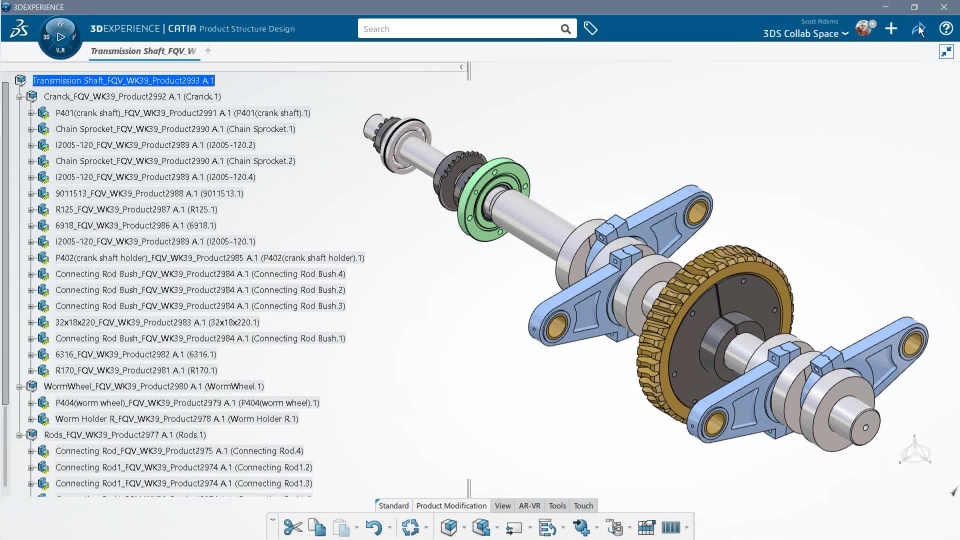Viewport: 960px width, 540px height.
Task: Click the Copy icon in toolbar
Action: point(317,527)
